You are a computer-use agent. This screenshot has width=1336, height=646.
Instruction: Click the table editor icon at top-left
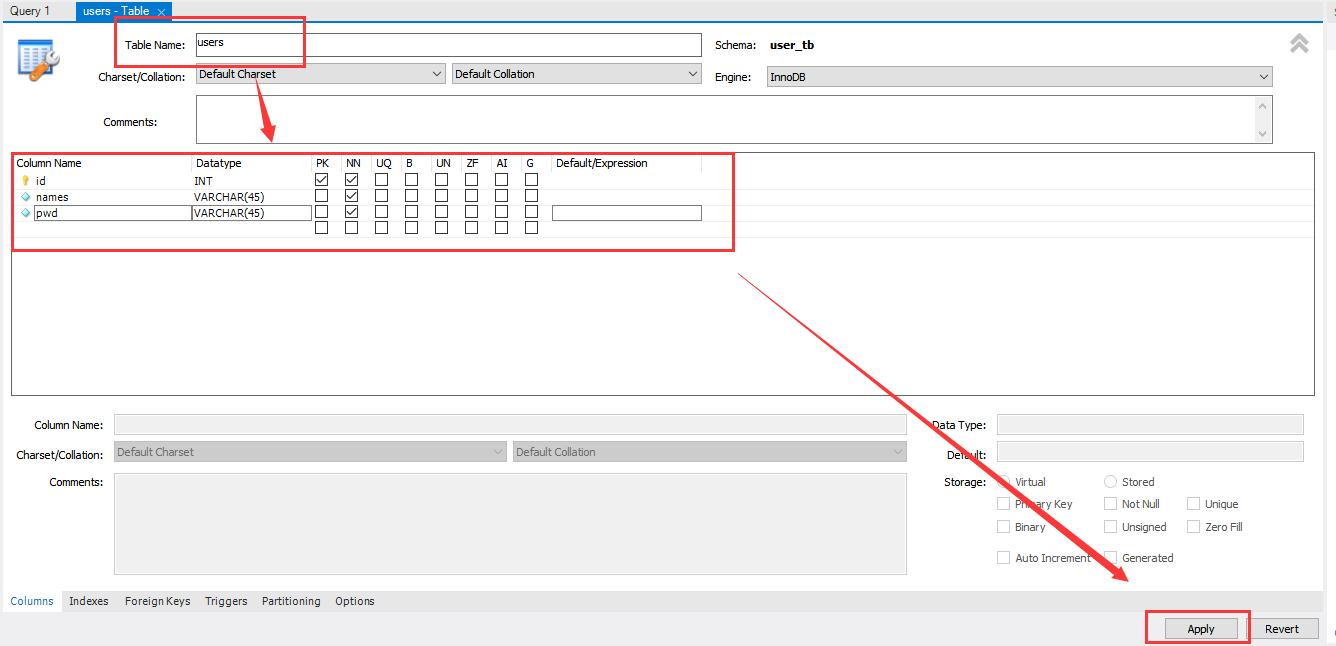(36, 58)
